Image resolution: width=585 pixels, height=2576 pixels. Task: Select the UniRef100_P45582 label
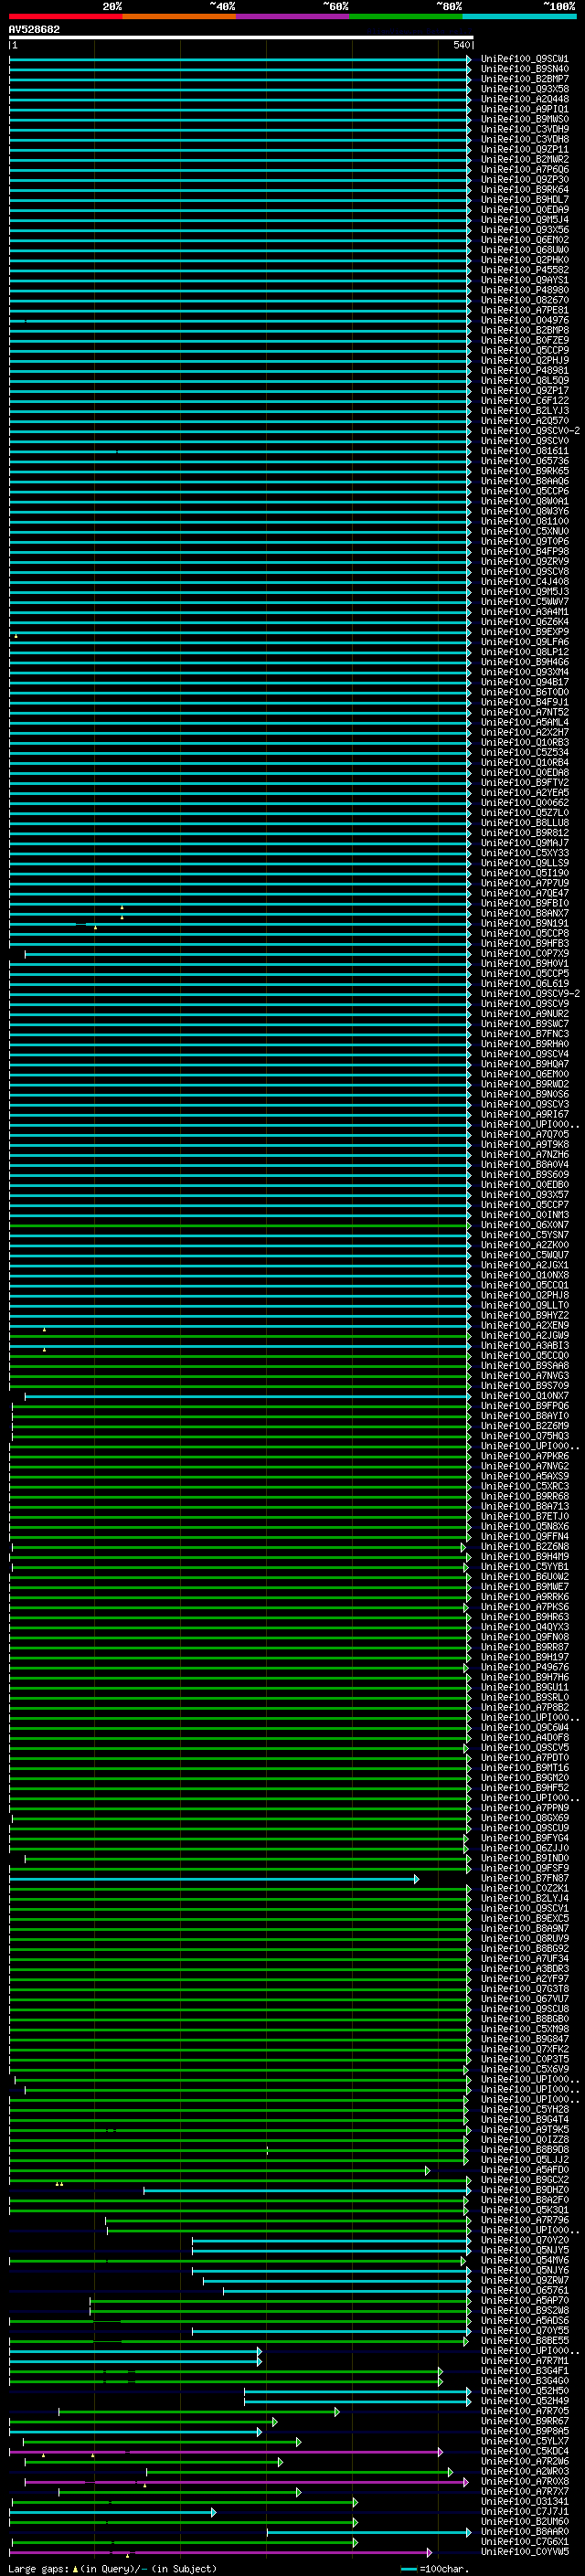[525, 270]
